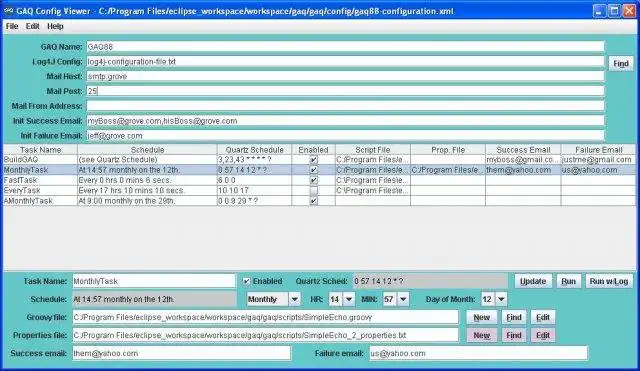Click 'myboss@gmail.co...' success email cell

click(523, 160)
